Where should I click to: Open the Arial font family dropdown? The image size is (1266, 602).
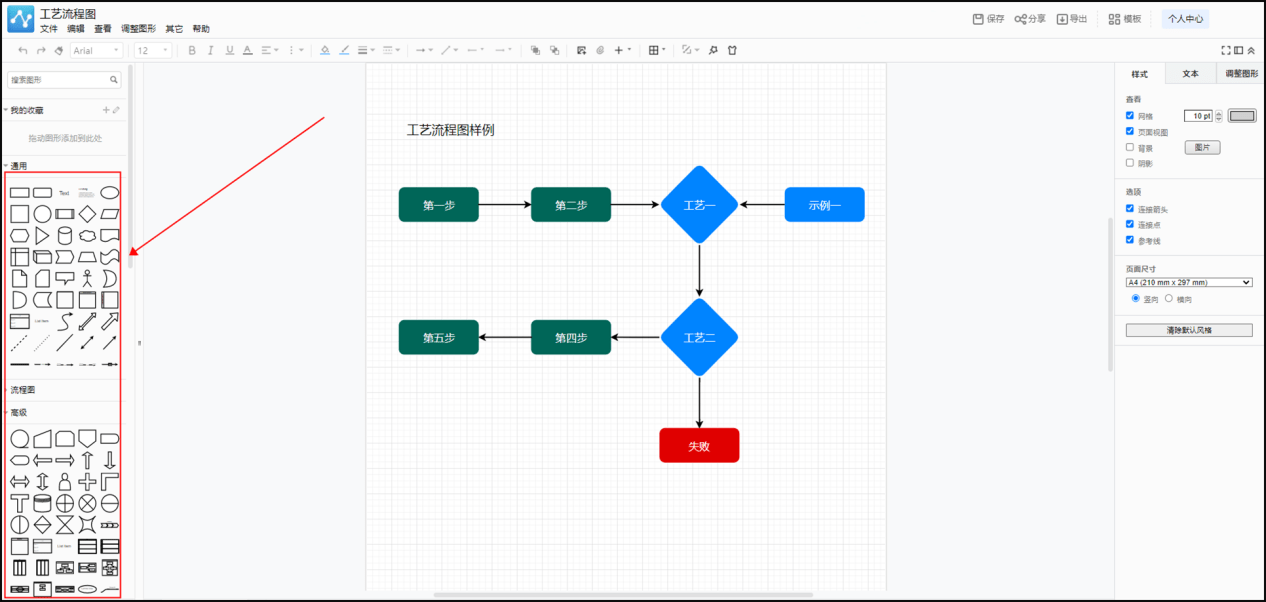[x=96, y=50]
